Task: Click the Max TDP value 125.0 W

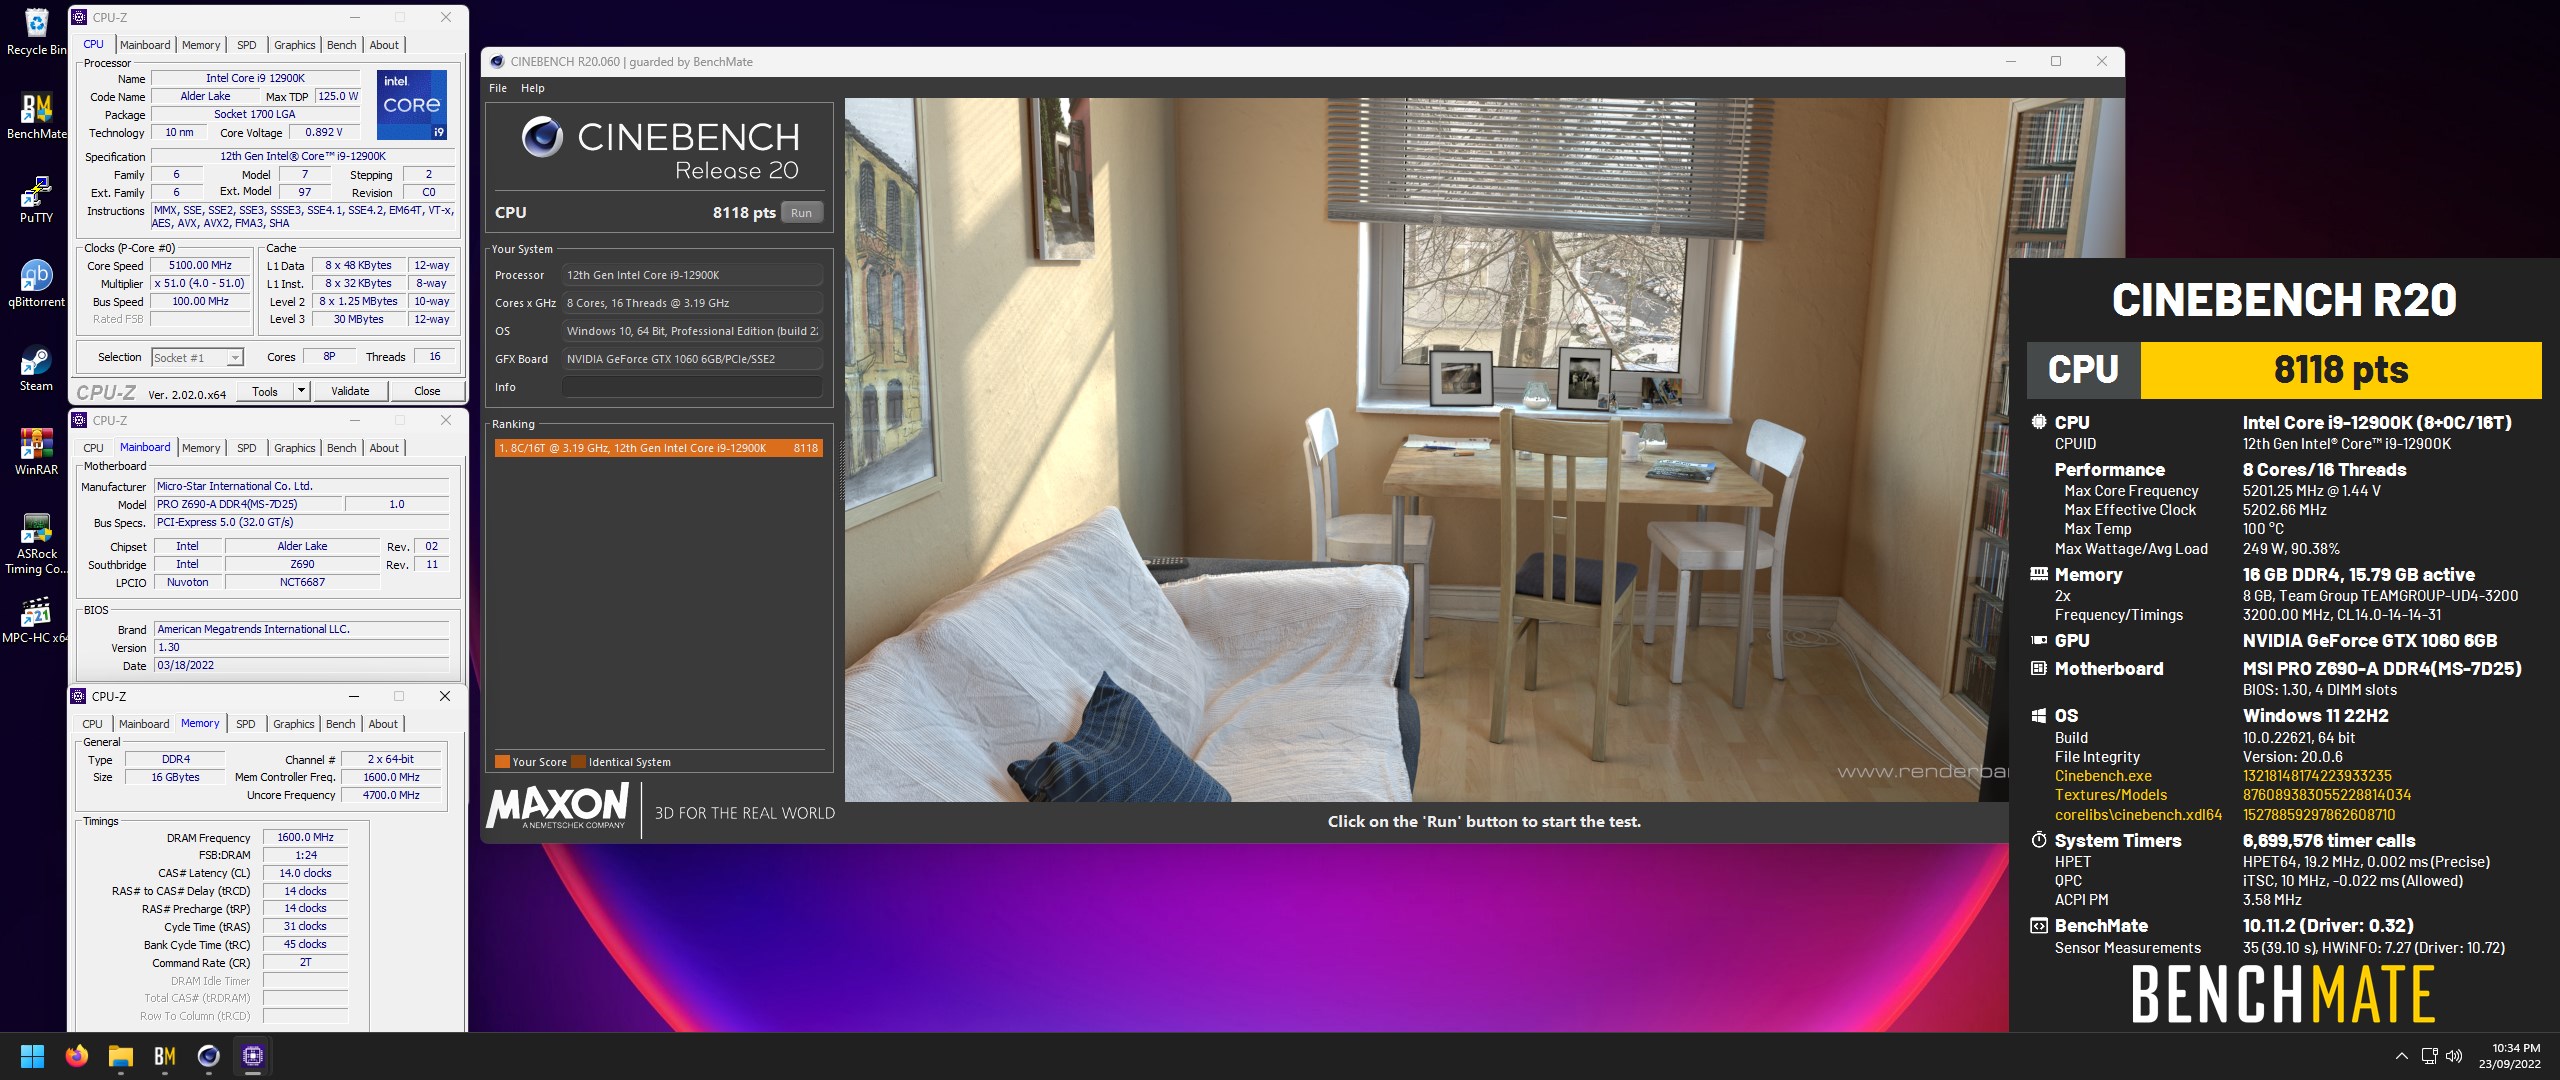Action: pos(338,96)
